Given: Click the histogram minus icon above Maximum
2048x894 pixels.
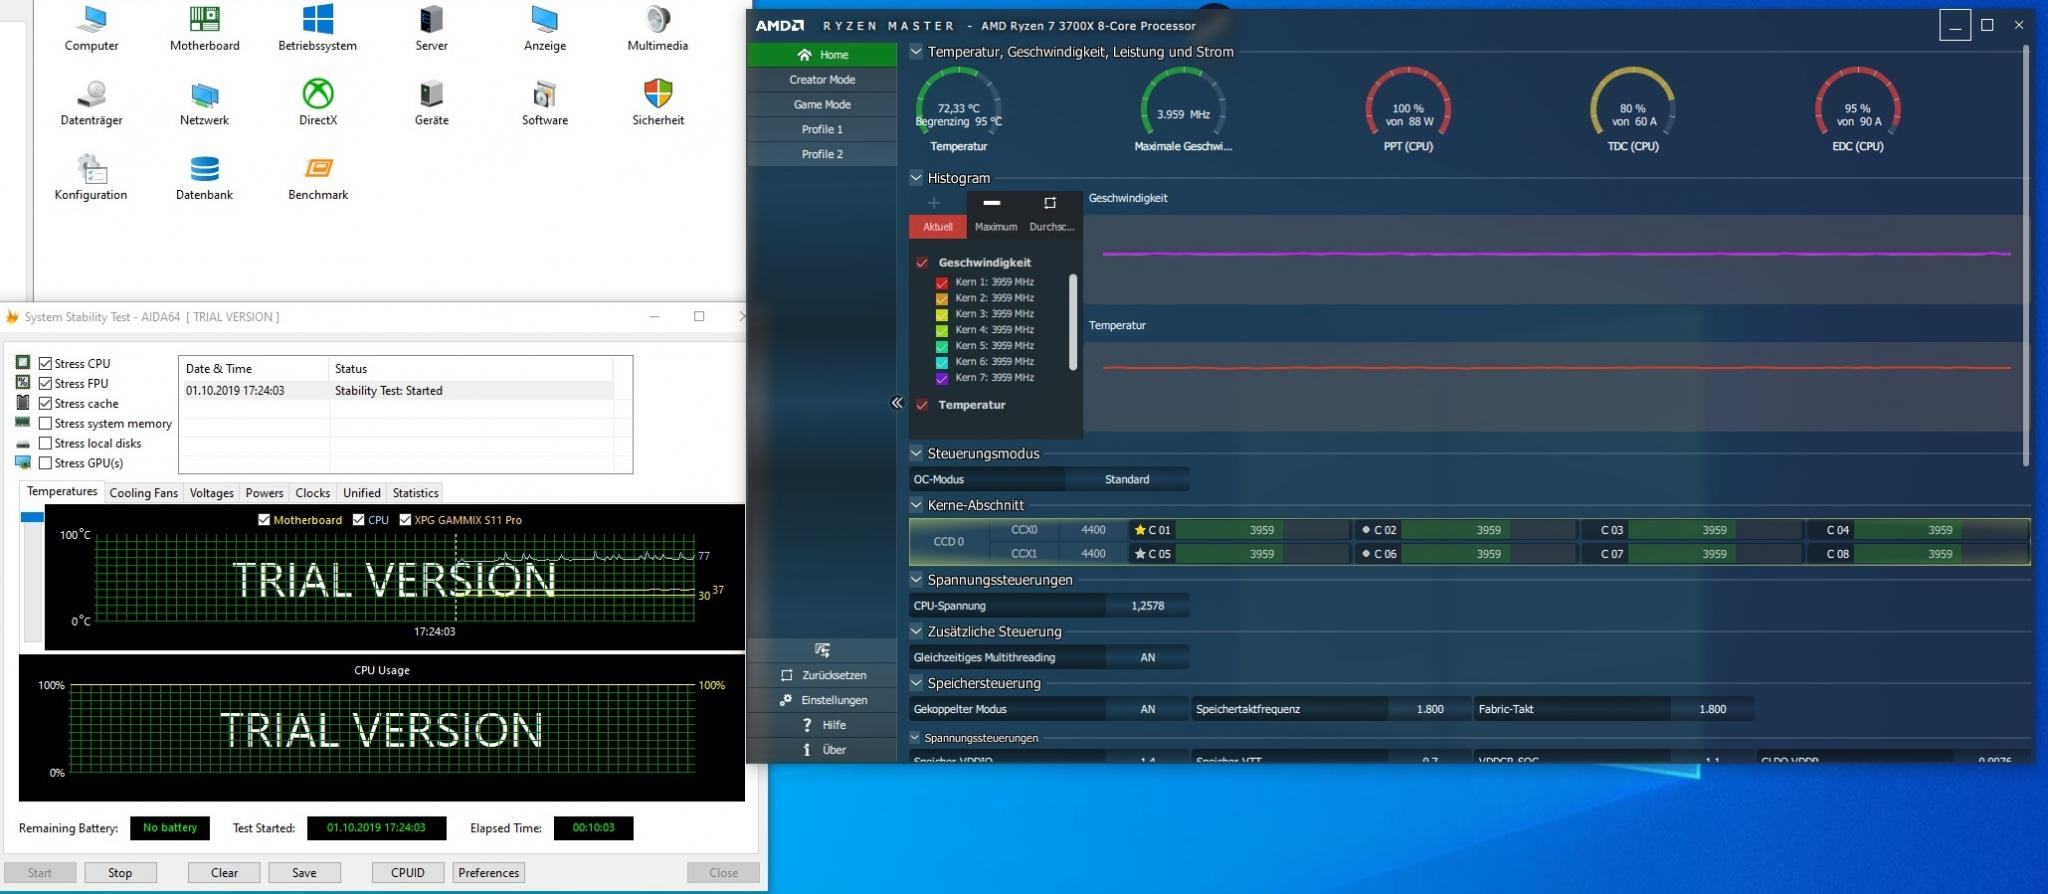Looking at the screenshot, I should [x=992, y=203].
